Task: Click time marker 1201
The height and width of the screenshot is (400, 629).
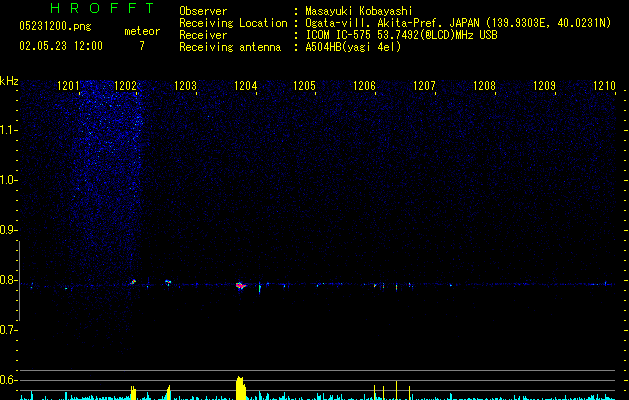Action: tap(68, 86)
